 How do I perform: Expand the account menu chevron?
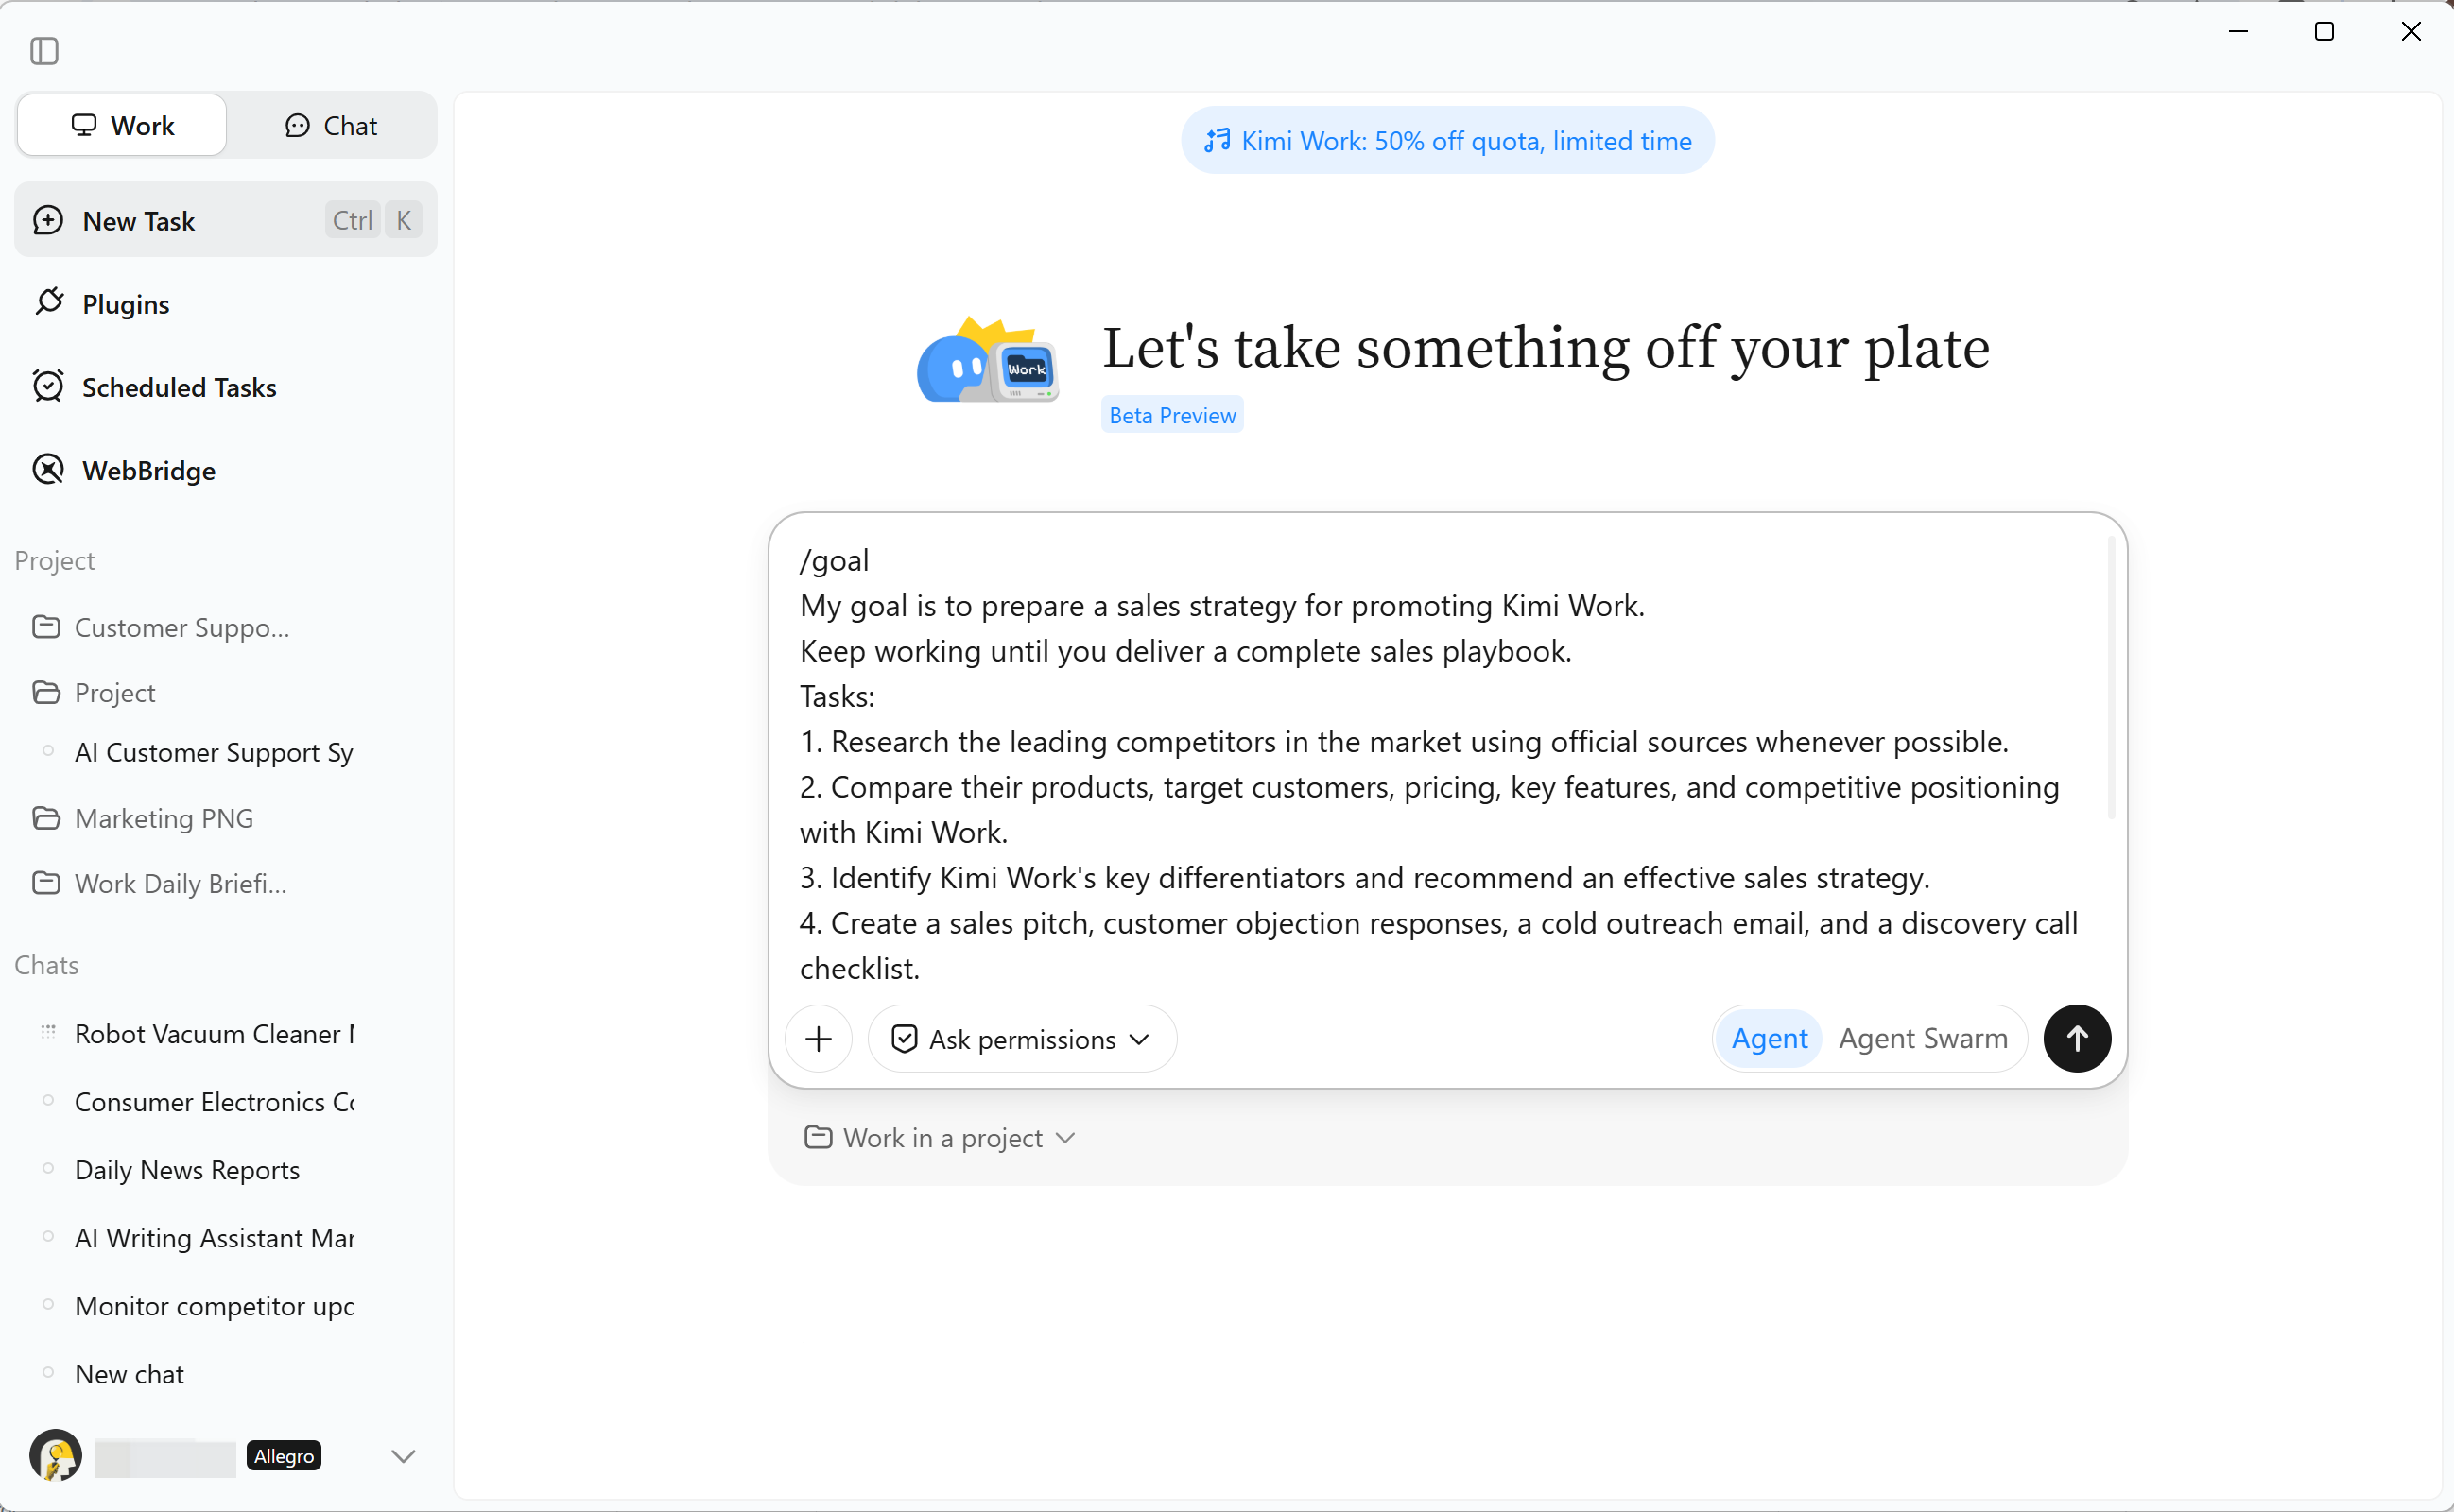click(x=403, y=1456)
